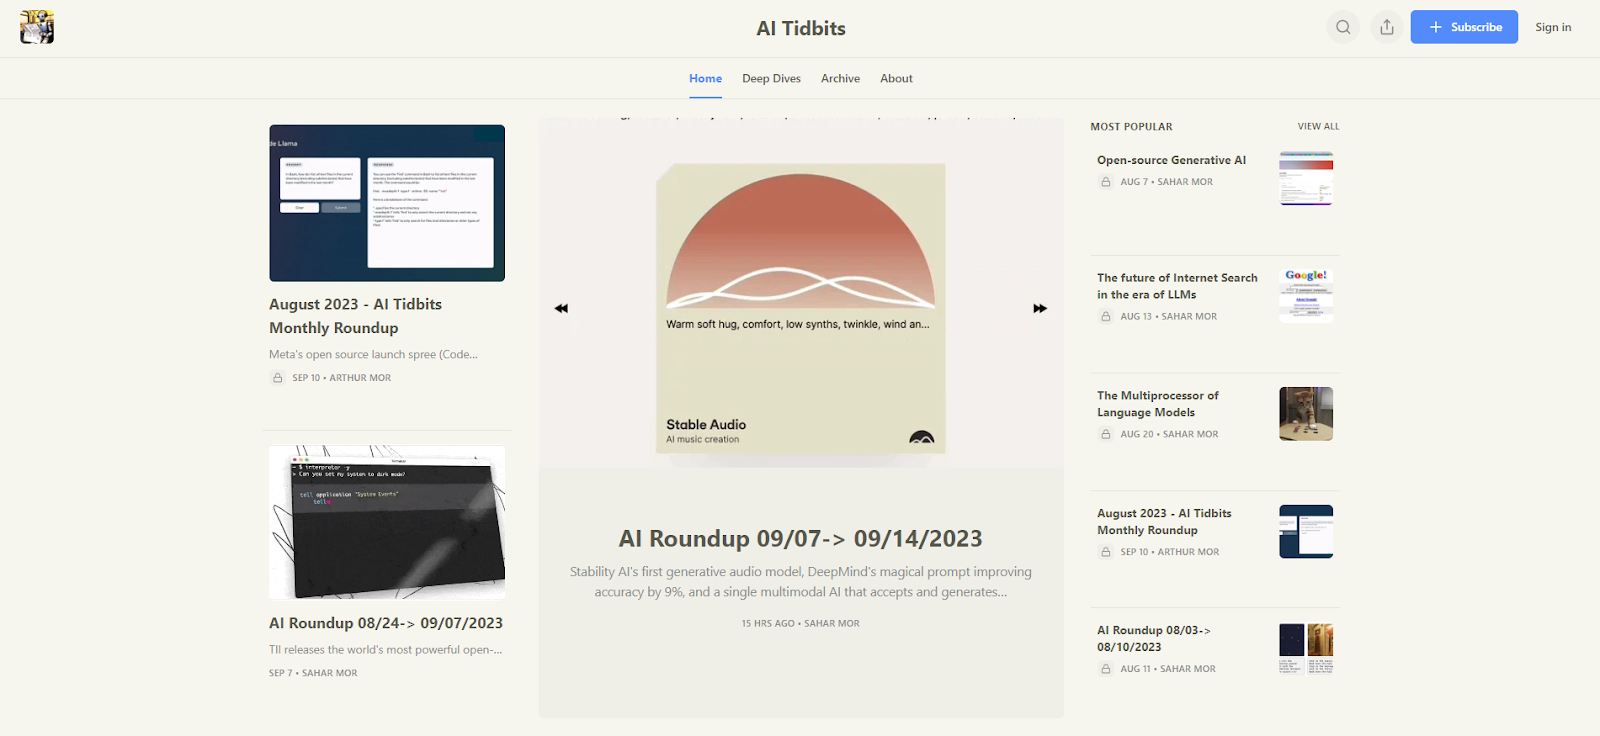Open AI Roundup 08/24-> 09/07/2023 post
This screenshot has width=1600, height=736.
(x=386, y=623)
